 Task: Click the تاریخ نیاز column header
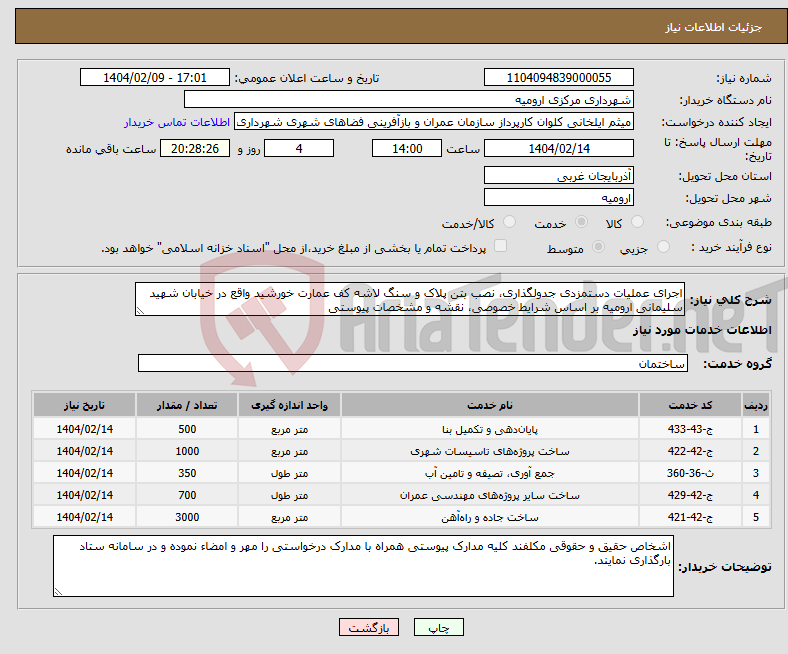tap(84, 405)
